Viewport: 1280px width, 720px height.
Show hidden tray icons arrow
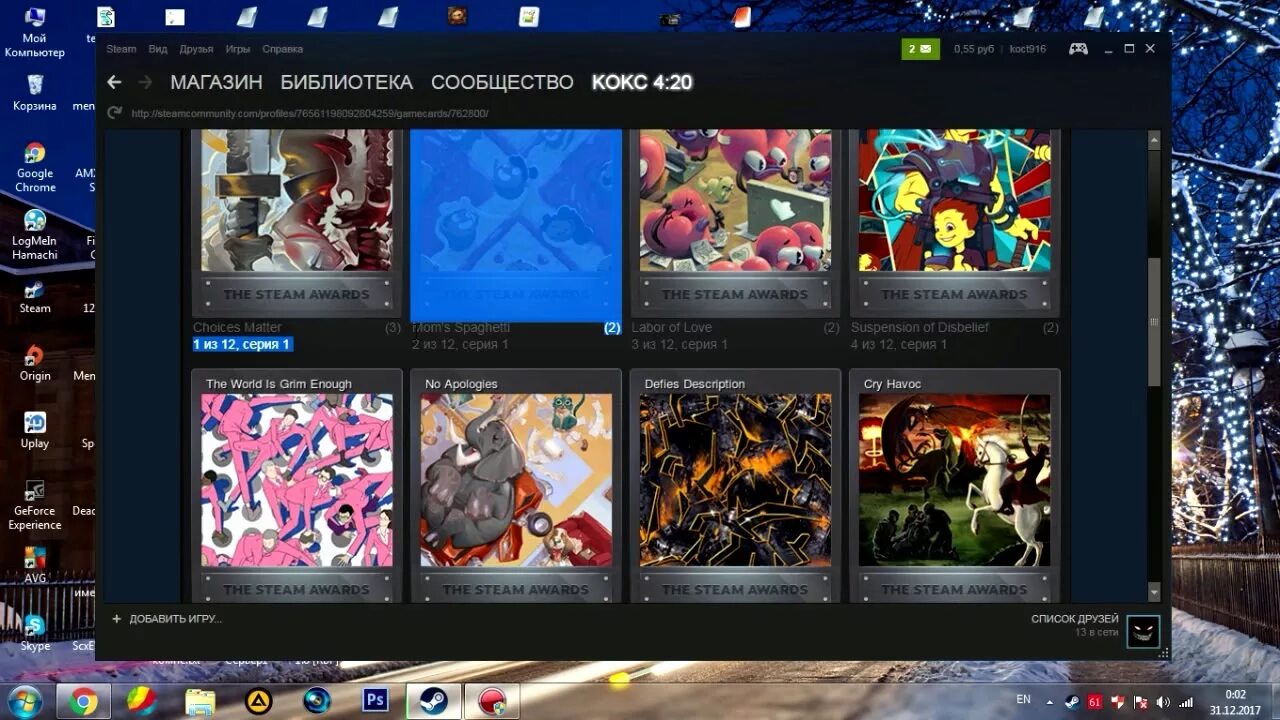1050,701
